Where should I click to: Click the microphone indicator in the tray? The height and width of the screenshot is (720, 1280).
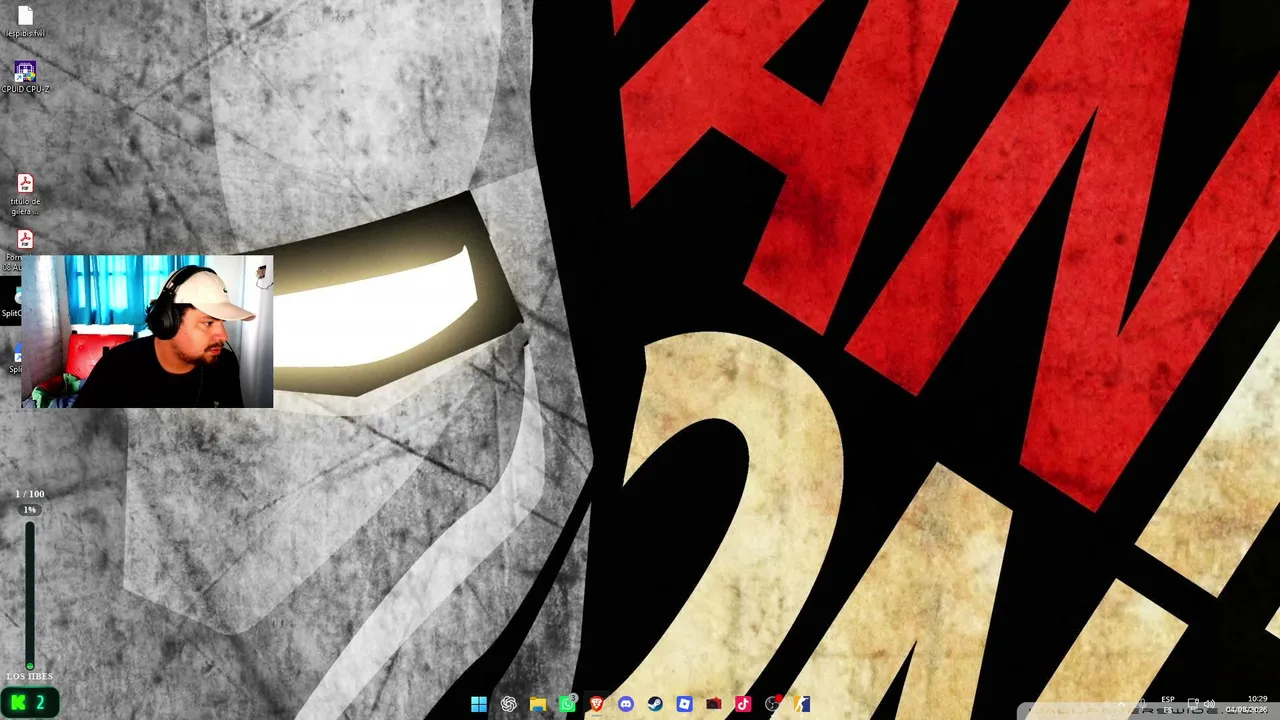click(1143, 704)
